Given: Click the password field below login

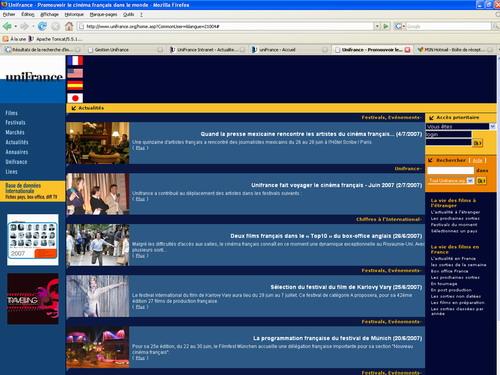Looking at the screenshot, I should pyautogui.click(x=448, y=142).
